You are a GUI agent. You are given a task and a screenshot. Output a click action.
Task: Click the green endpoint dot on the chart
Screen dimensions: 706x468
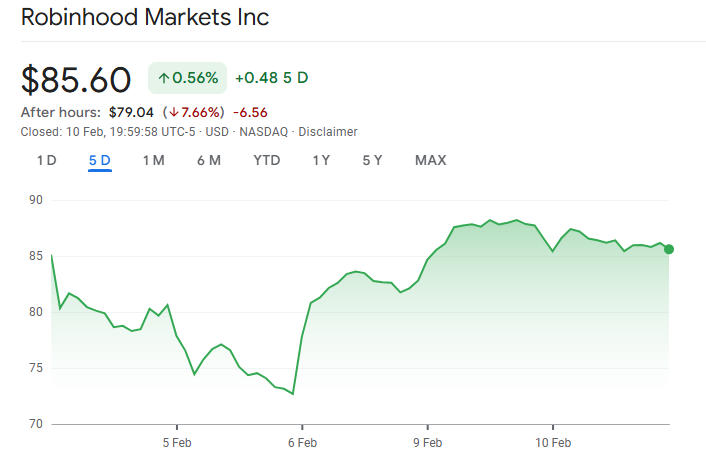(x=669, y=249)
